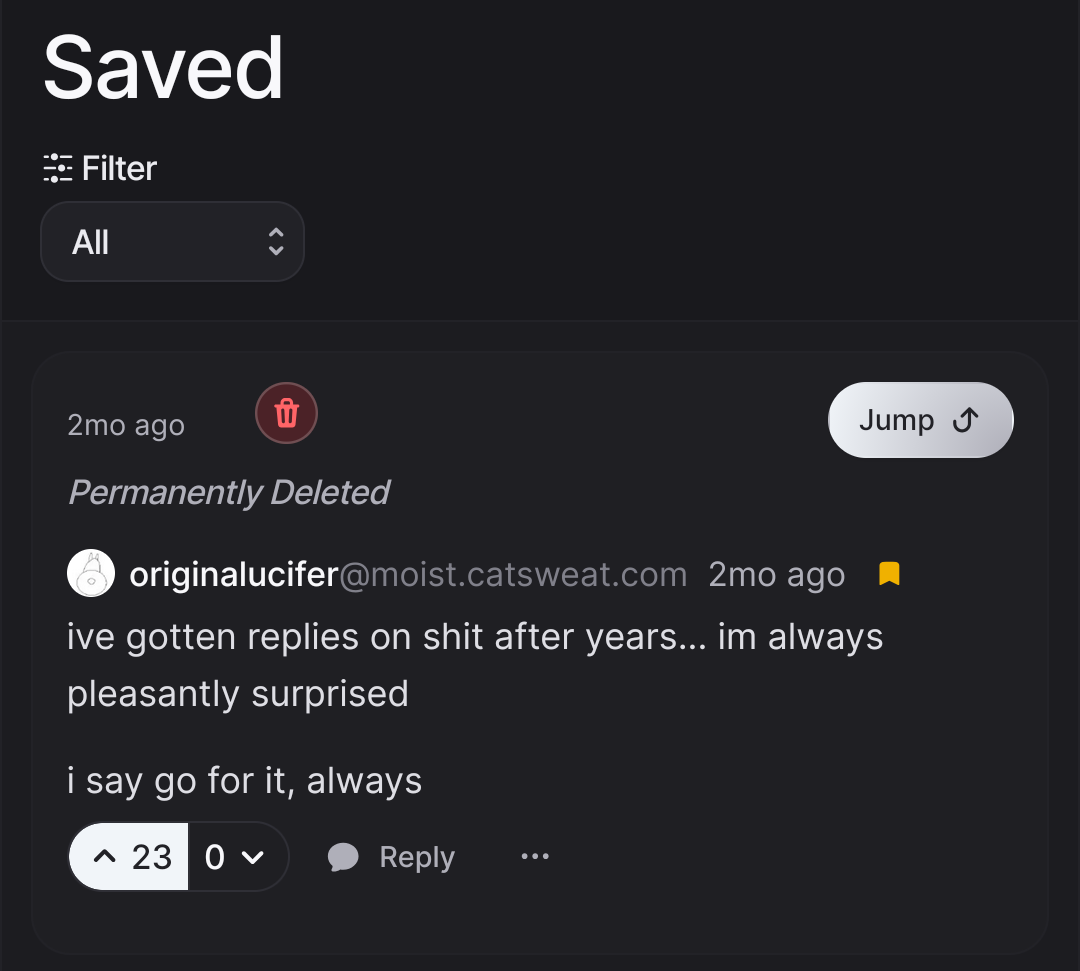Click the comment's 2mo ago timestamp
1080x971 pixels.
(776, 575)
